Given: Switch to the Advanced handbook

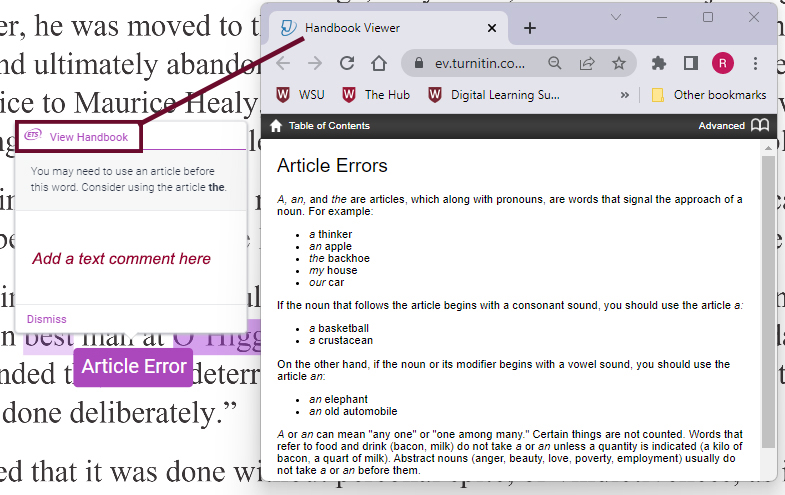Looking at the screenshot, I should click(722, 126).
